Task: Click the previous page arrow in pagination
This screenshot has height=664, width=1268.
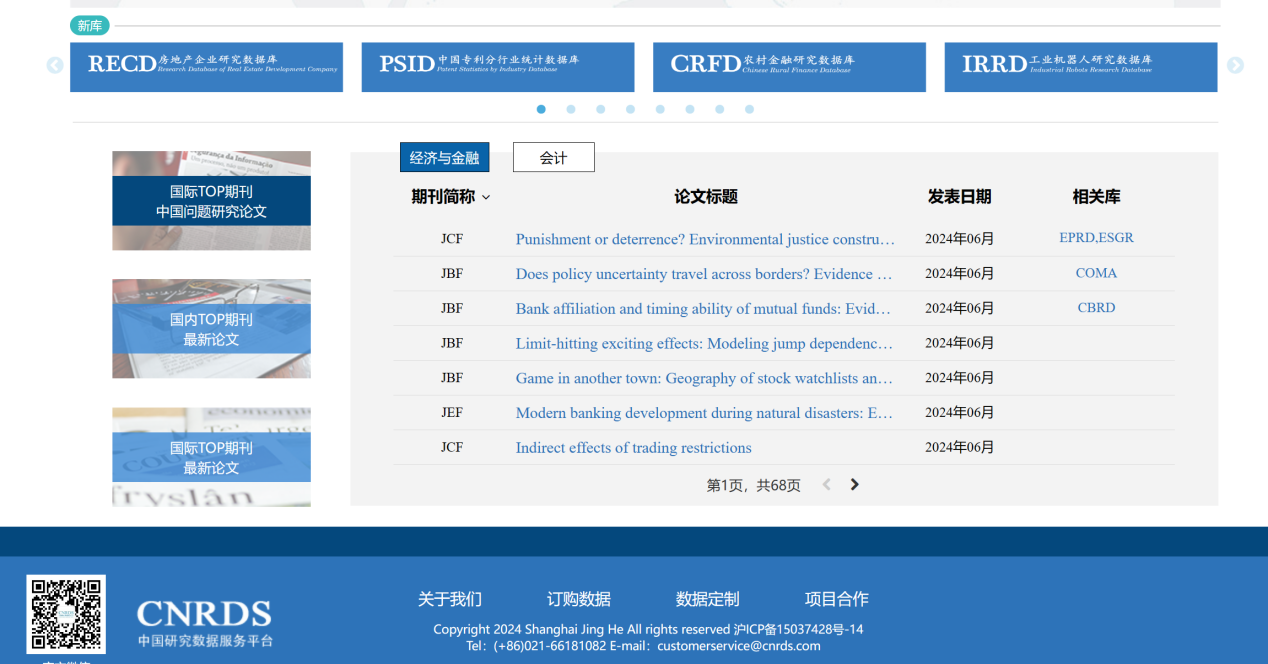Action: (x=826, y=485)
